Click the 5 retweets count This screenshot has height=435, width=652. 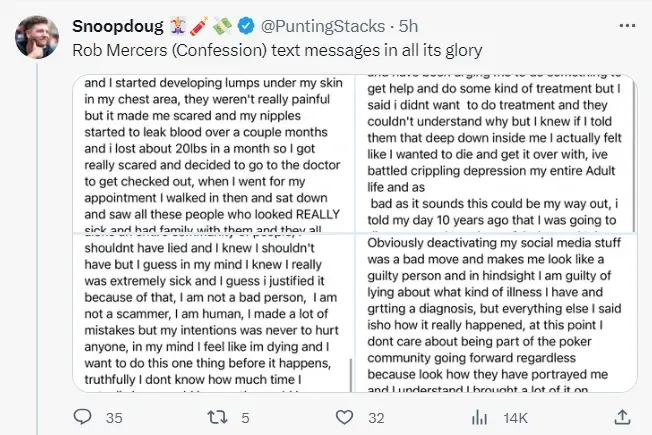point(245,416)
